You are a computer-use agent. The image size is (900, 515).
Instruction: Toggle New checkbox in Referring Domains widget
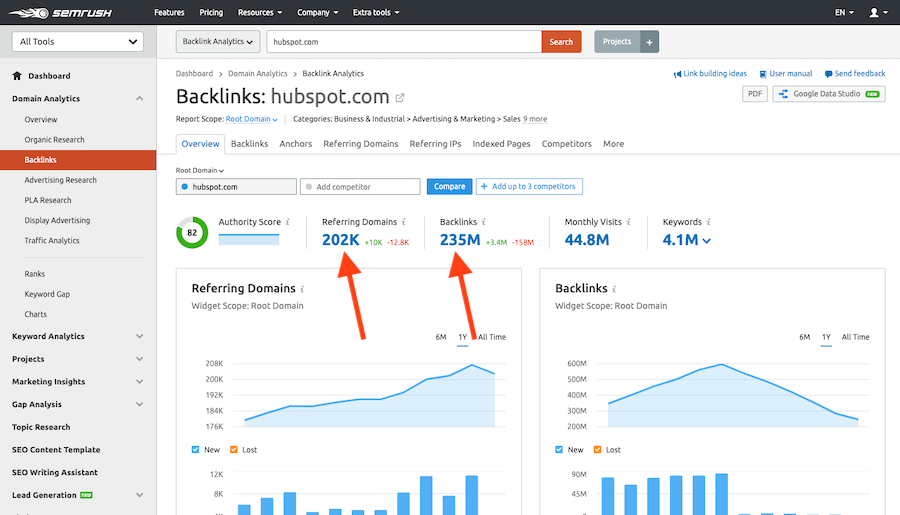tap(195, 450)
